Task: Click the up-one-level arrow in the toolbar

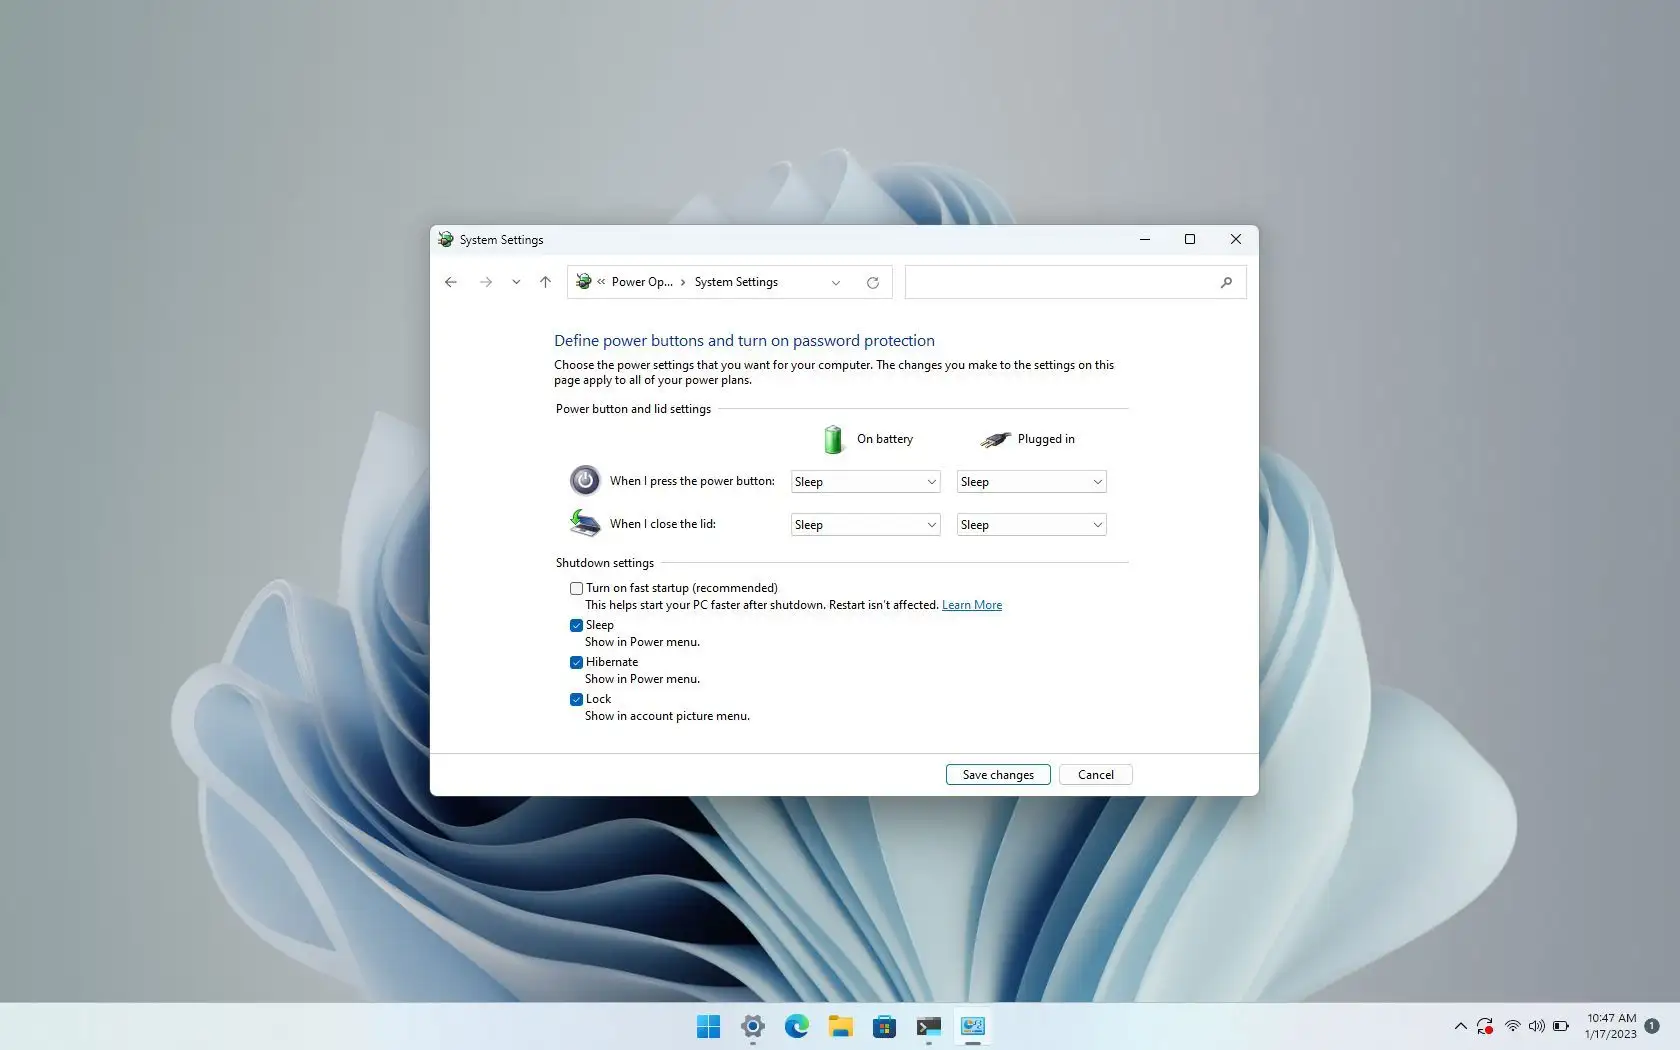Action: tap(545, 282)
